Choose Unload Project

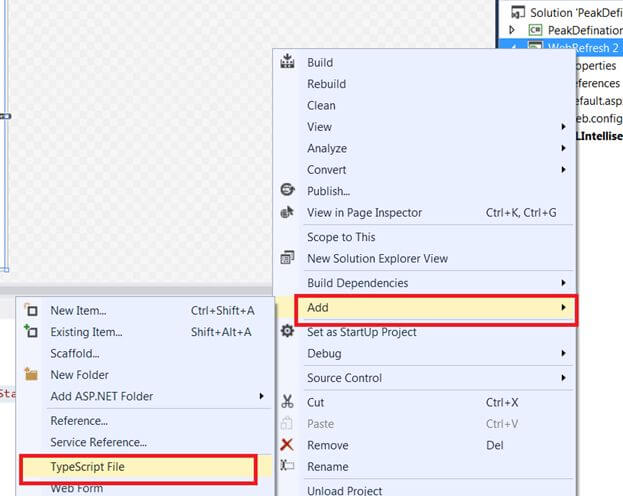[x=425, y=490]
